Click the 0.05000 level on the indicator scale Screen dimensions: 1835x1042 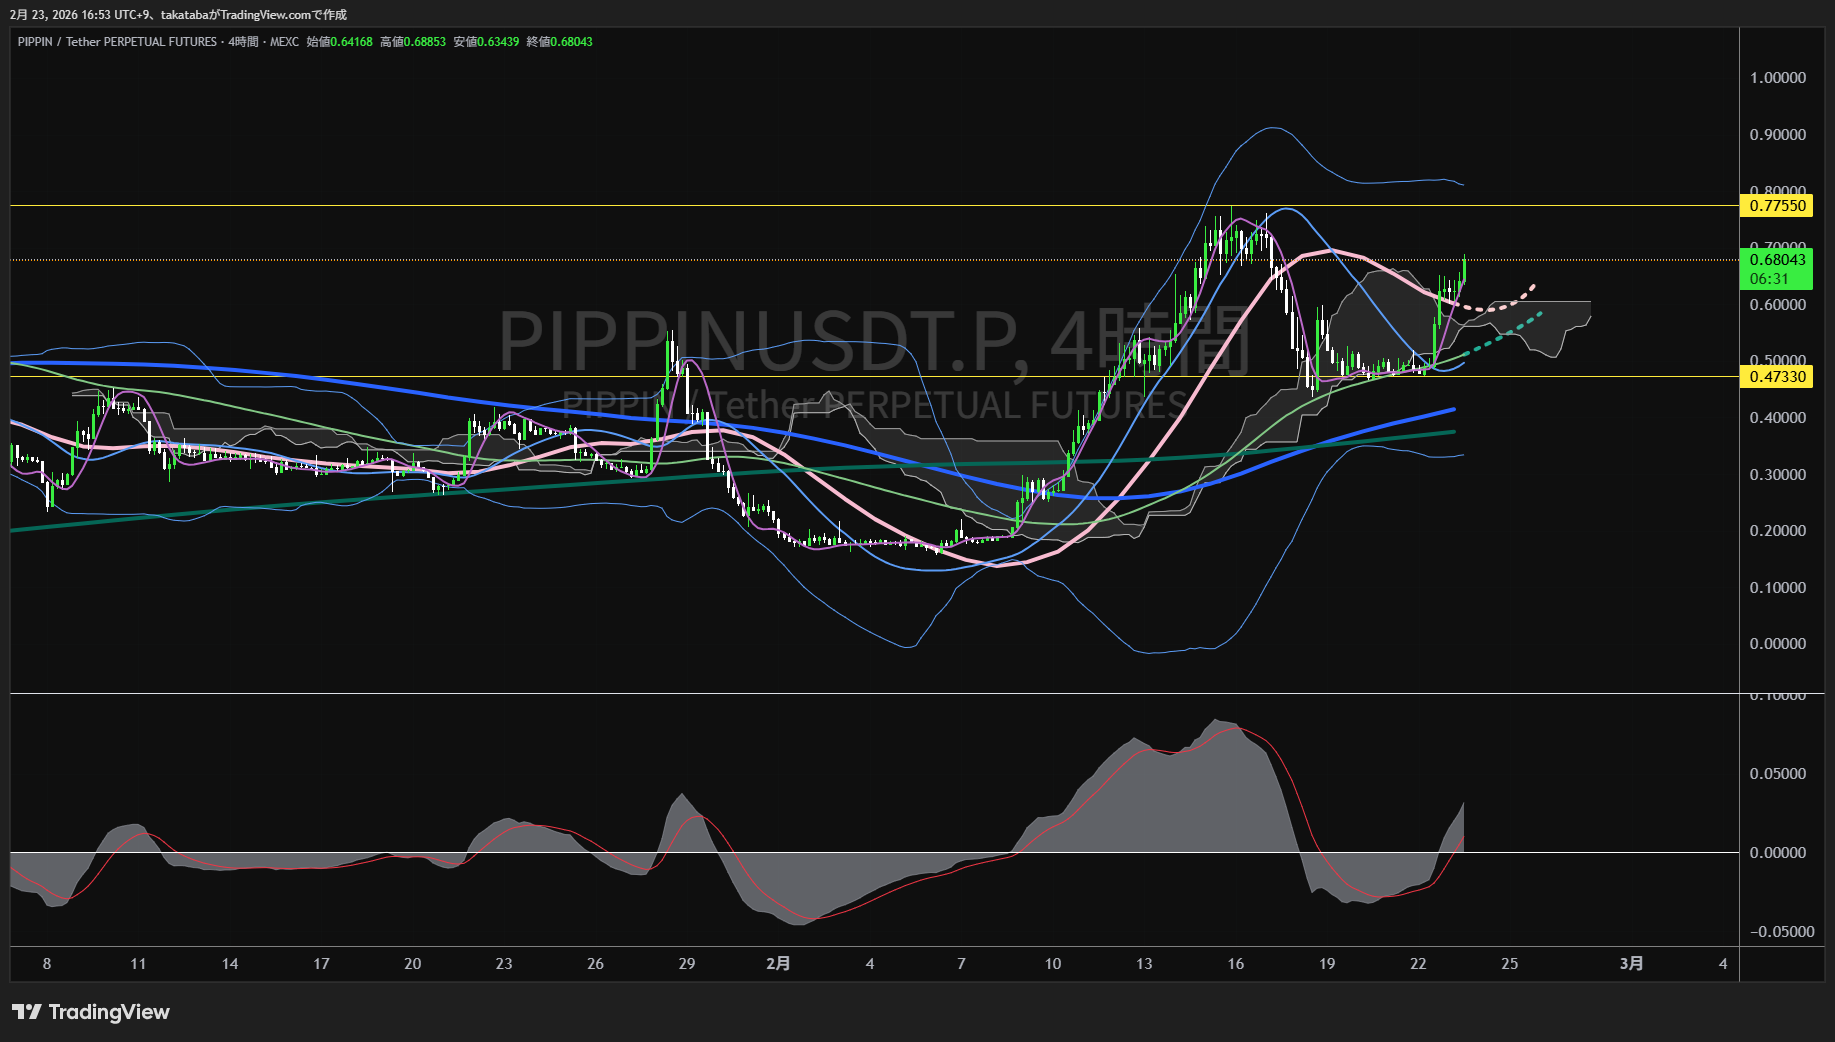tap(1777, 774)
